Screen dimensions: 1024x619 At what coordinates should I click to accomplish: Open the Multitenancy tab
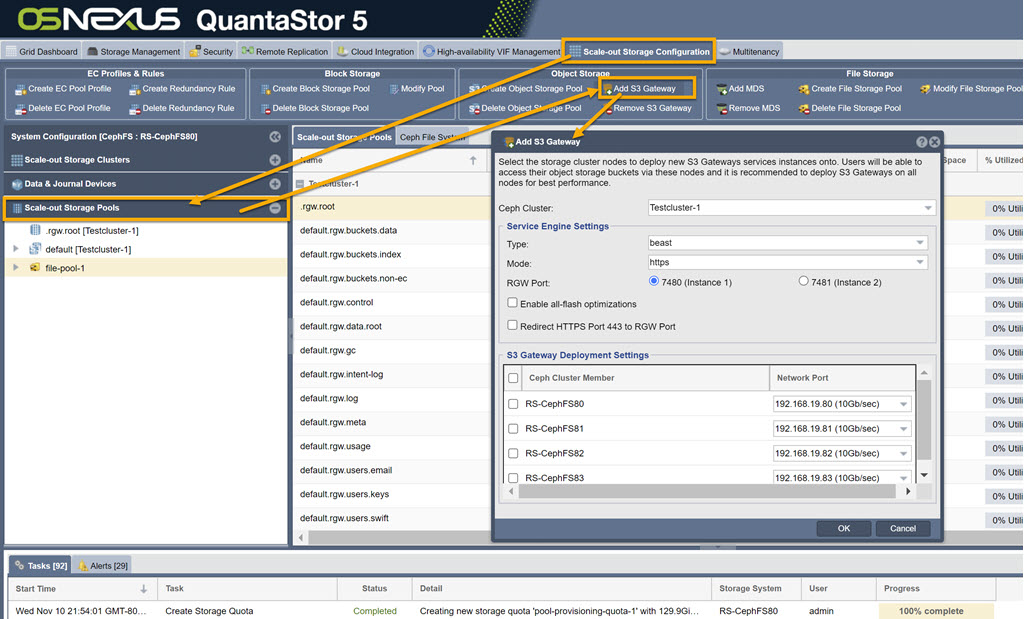pyautogui.click(x=749, y=52)
